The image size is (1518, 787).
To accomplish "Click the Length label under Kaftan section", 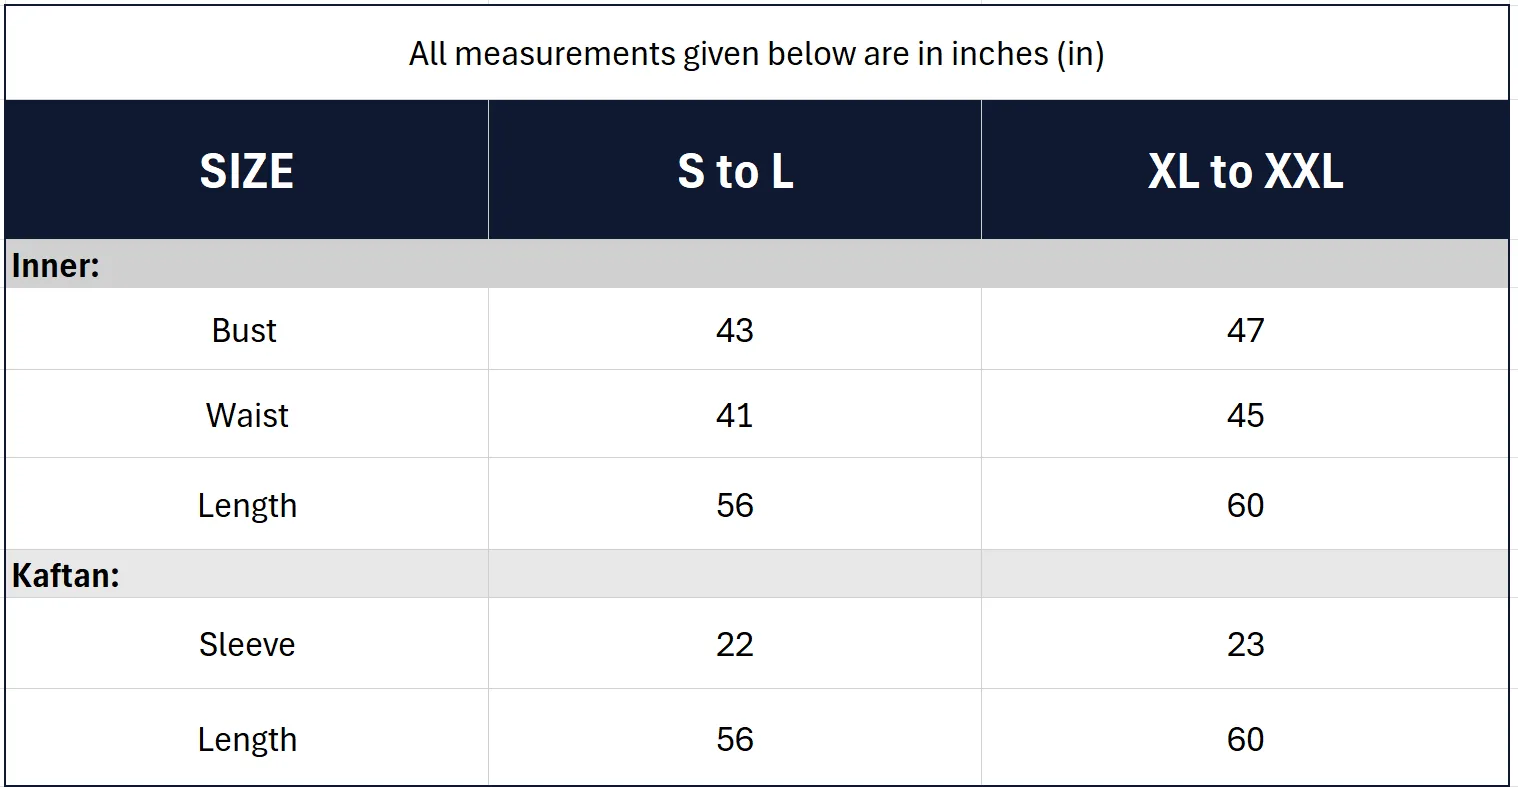I will (x=247, y=739).
